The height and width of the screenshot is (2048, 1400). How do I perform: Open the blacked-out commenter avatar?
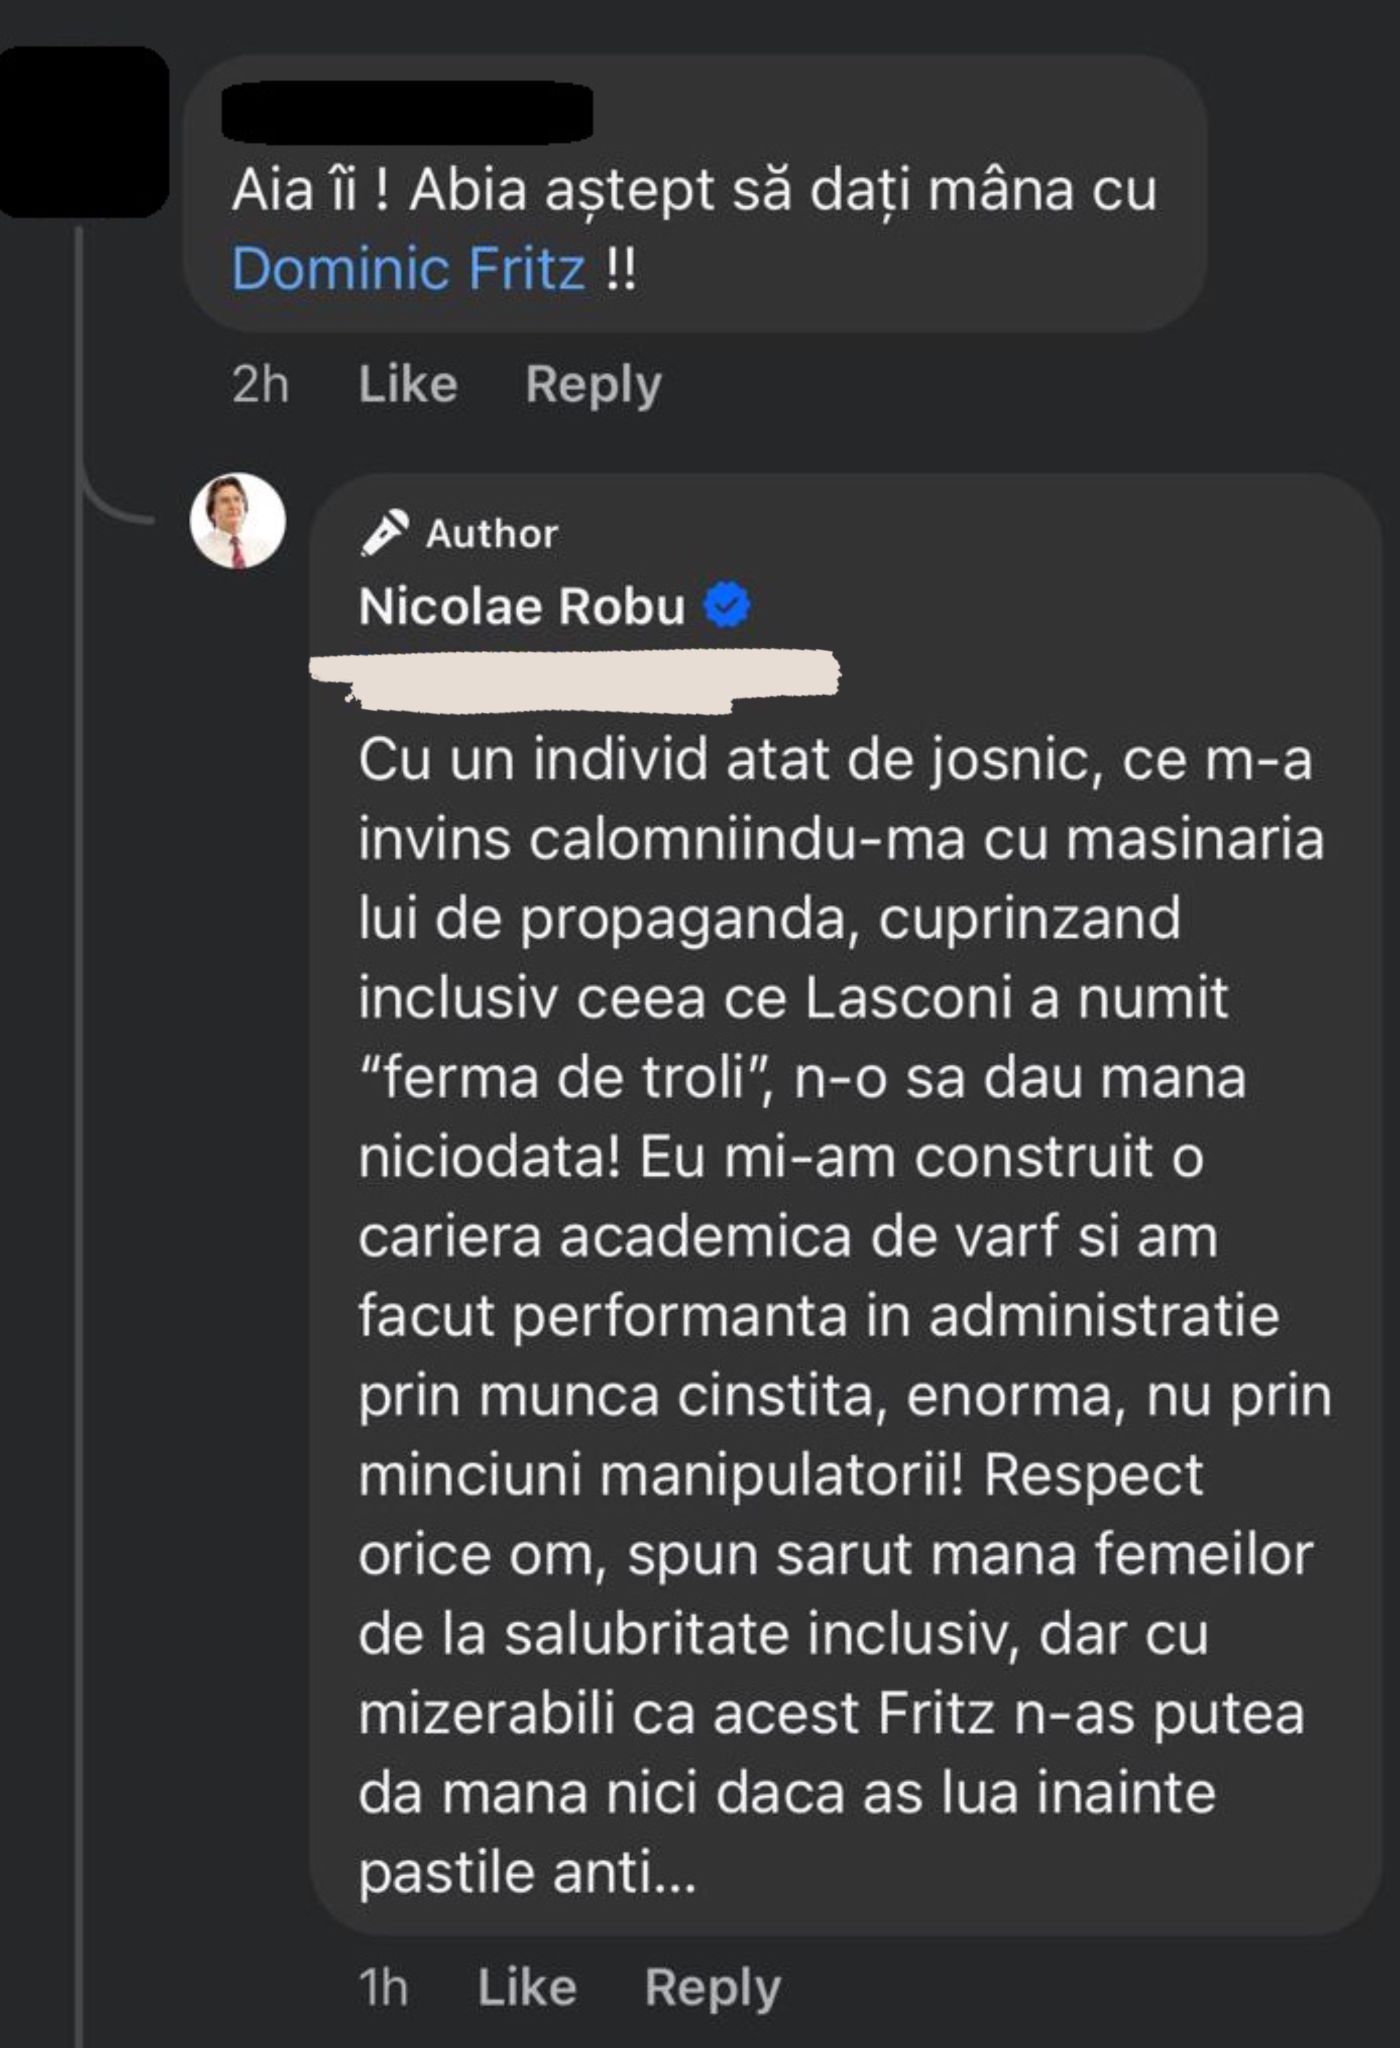(83, 131)
